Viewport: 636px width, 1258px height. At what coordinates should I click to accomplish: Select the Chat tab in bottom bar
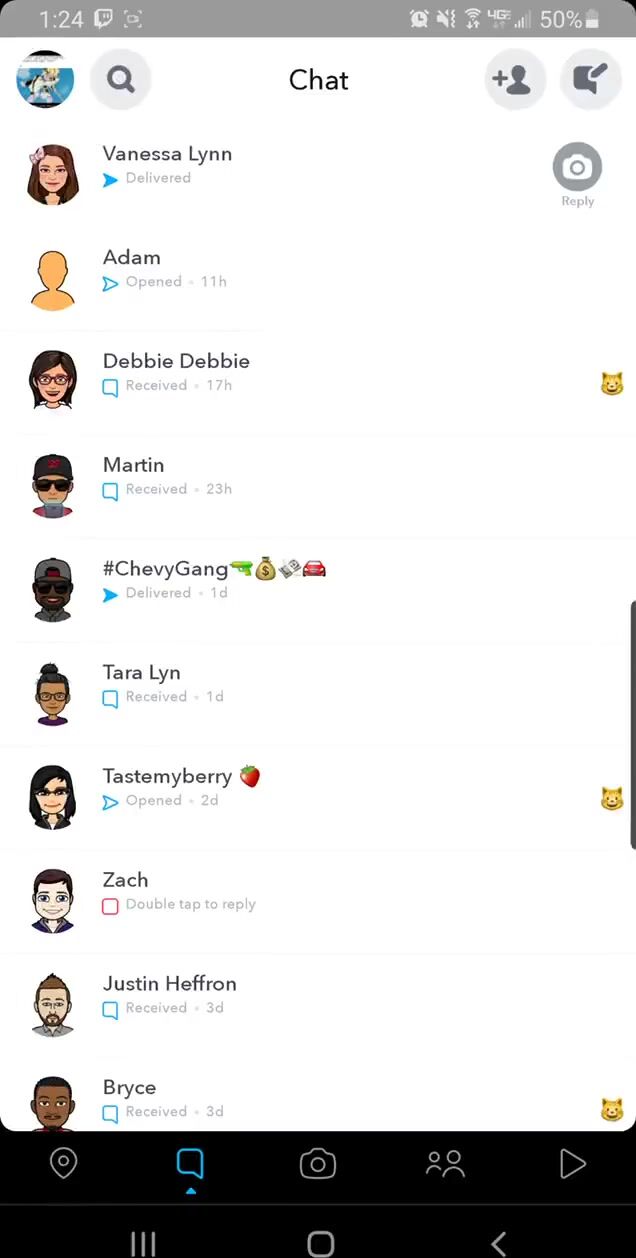pos(190,1165)
